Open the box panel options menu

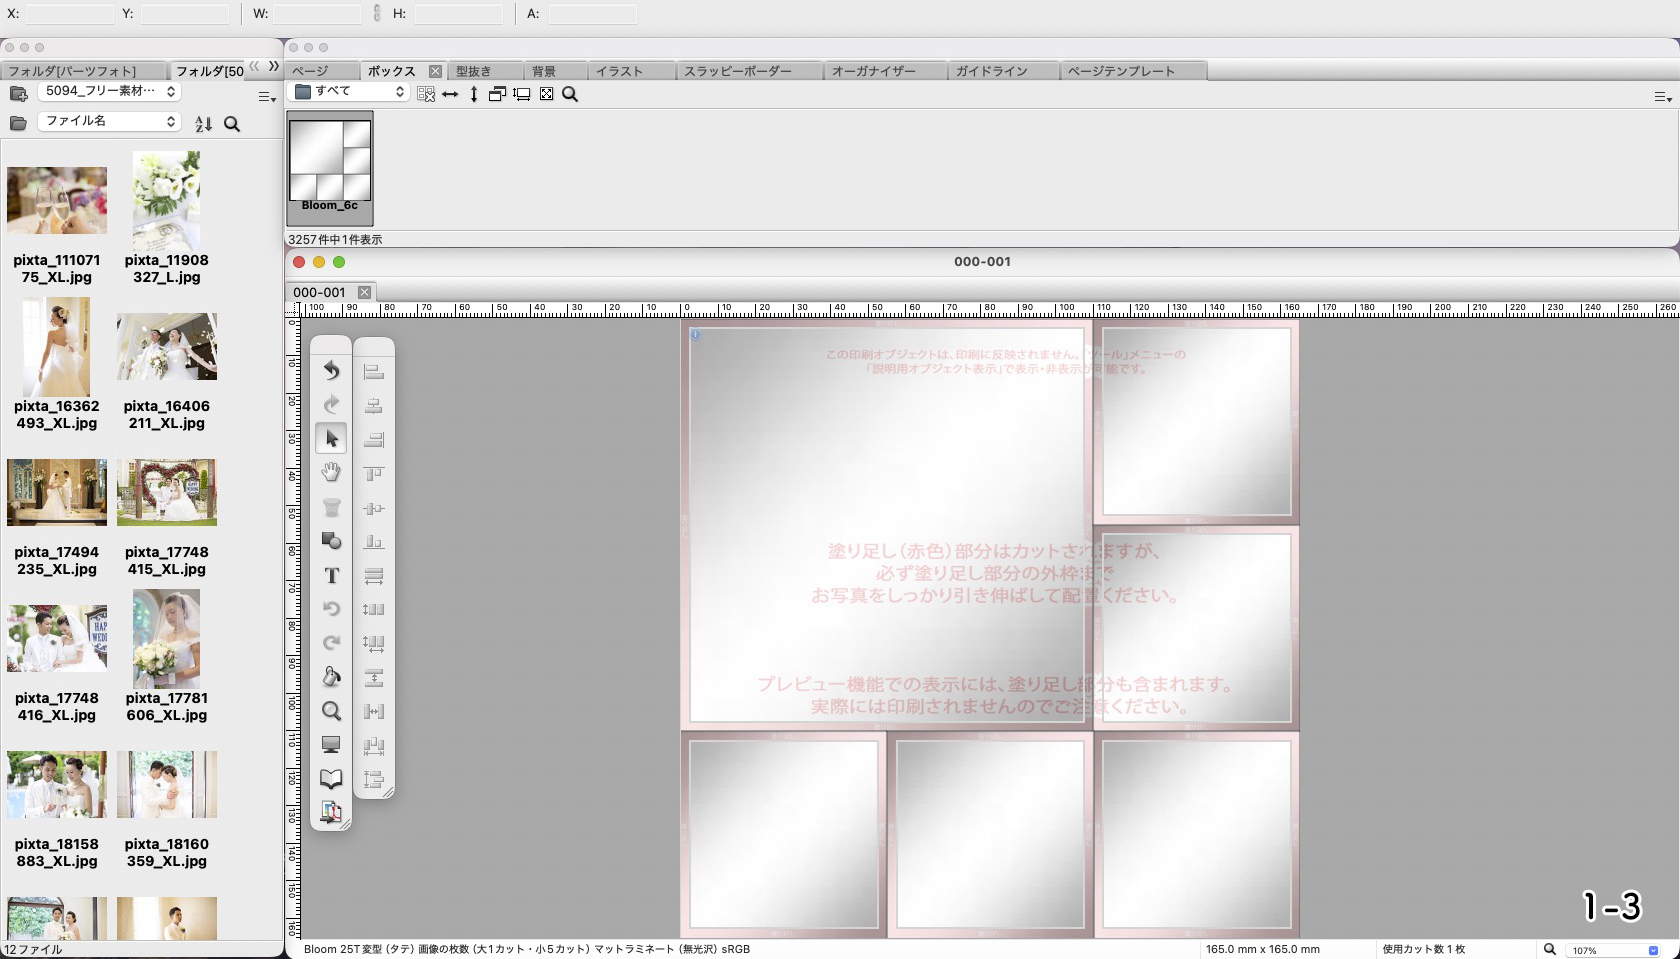[x=1662, y=97]
